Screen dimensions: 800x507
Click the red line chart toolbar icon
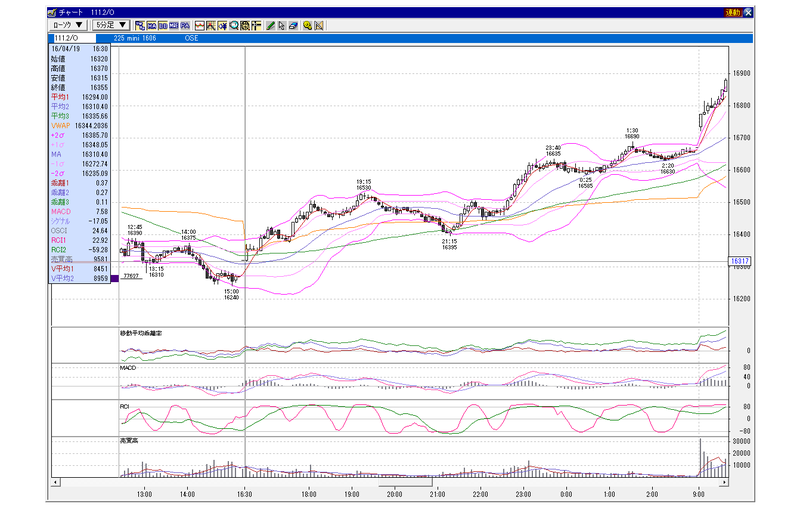coord(199,26)
